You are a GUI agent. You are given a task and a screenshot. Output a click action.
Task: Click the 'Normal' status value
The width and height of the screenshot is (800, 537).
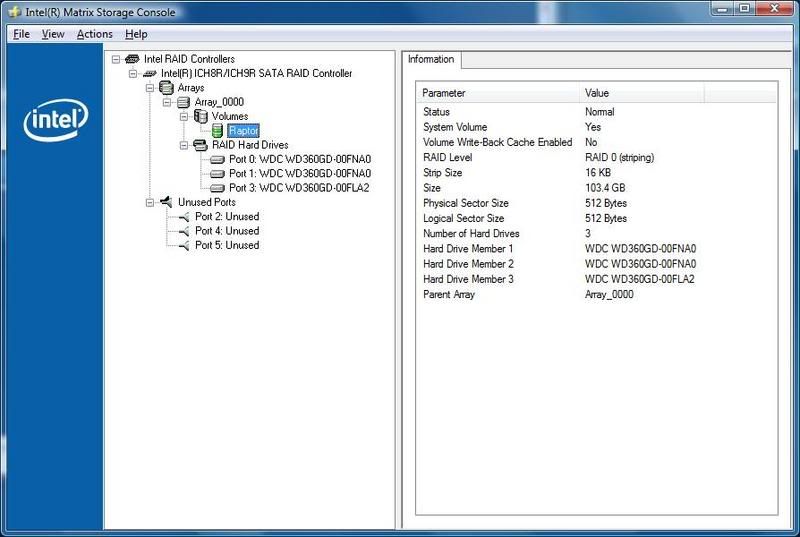pos(599,112)
